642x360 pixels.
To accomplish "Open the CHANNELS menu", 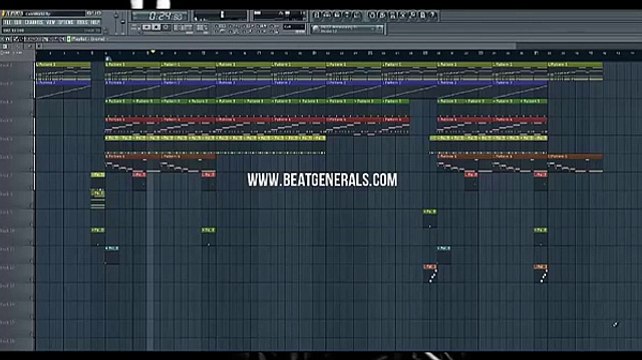I will [x=34, y=22].
